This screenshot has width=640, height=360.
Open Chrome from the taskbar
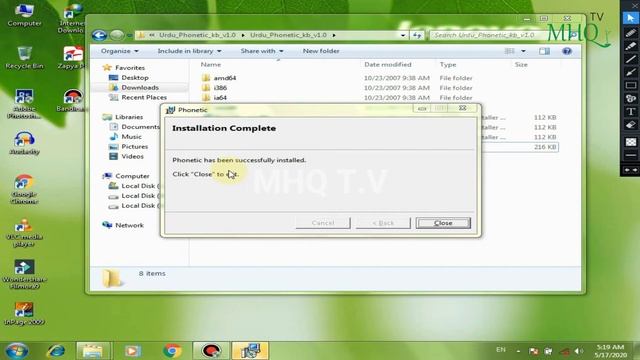pos(172,351)
